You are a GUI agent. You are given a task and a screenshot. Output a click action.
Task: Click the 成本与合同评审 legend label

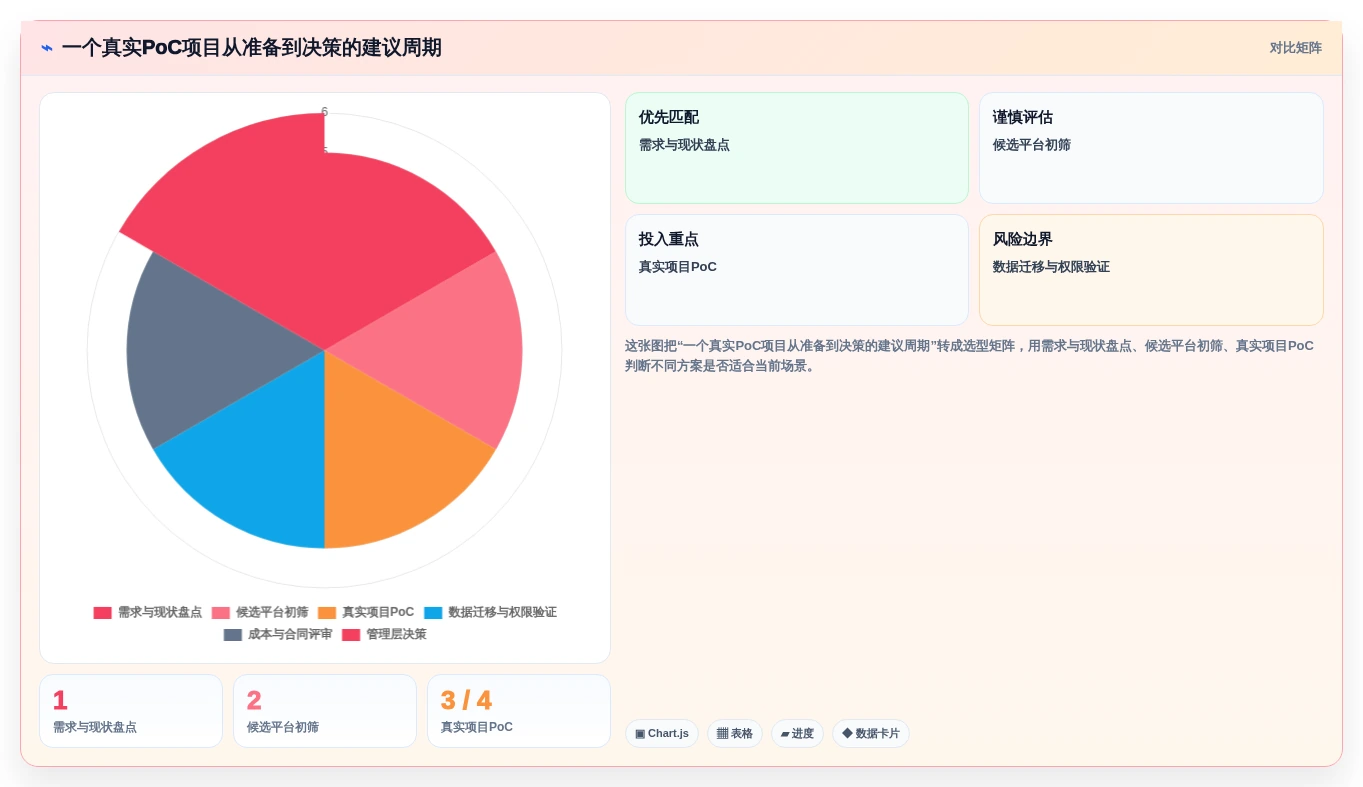[290, 635]
